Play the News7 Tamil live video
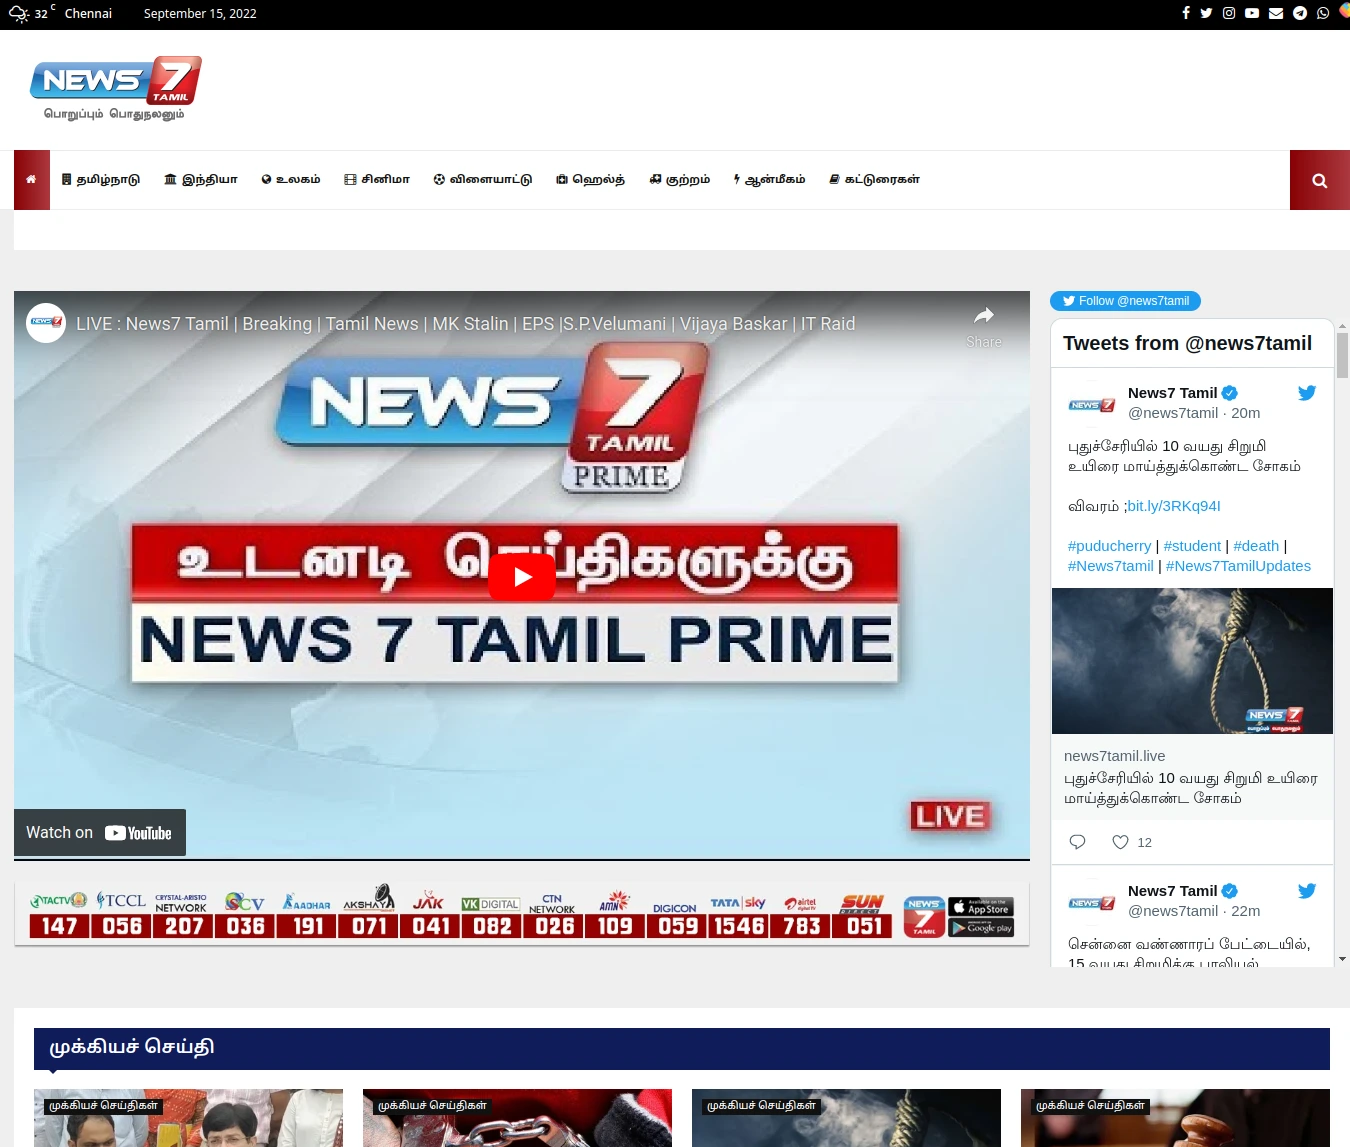This screenshot has width=1350, height=1147. click(x=522, y=577)
